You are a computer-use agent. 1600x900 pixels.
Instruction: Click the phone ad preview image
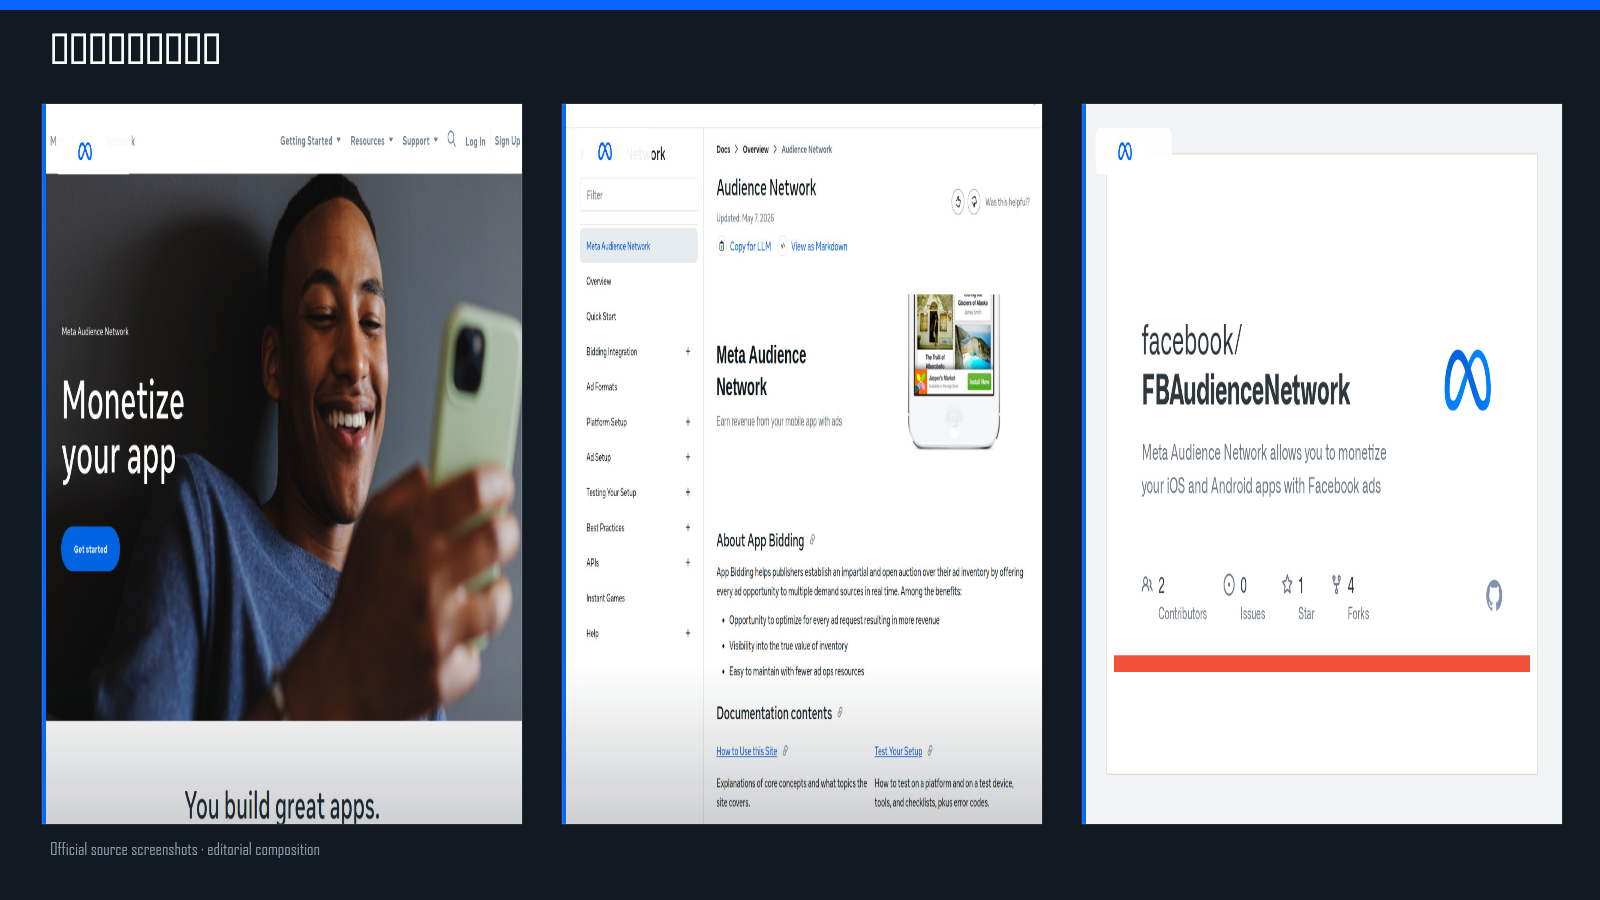coord(954,372)
